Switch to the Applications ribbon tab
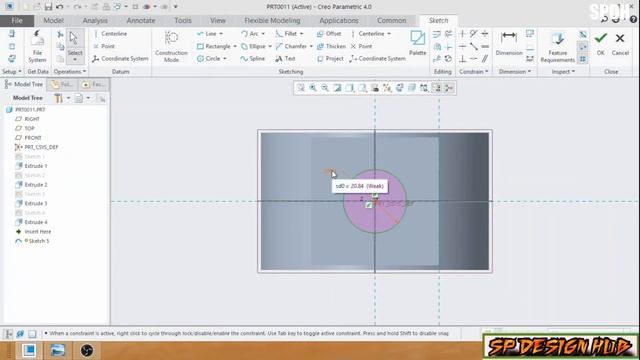 coord(339,20)
